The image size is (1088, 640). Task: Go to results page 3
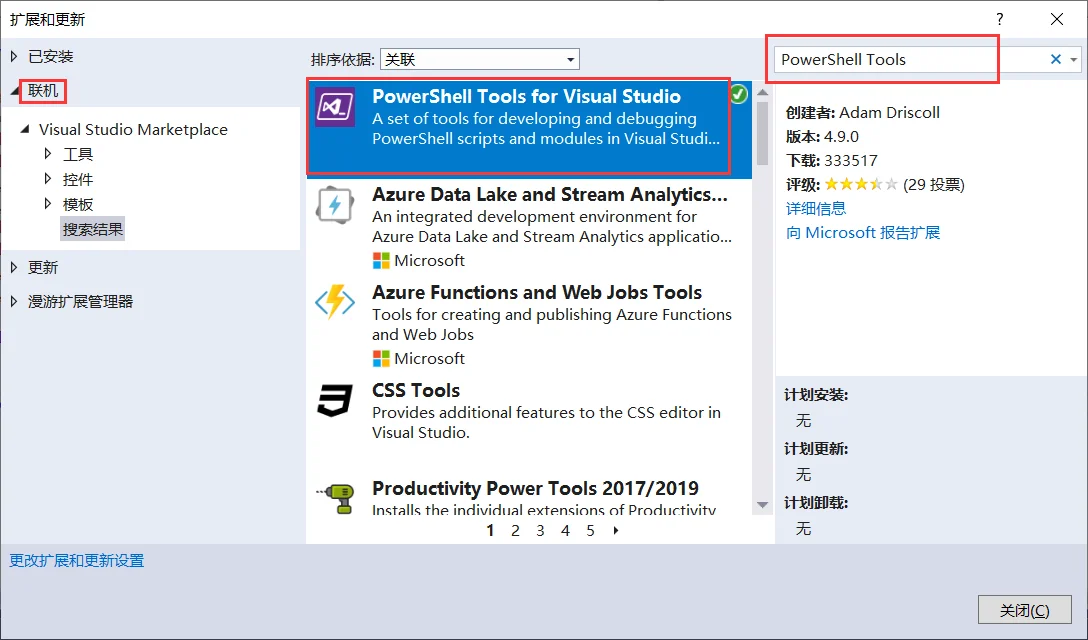pos(541,531)
